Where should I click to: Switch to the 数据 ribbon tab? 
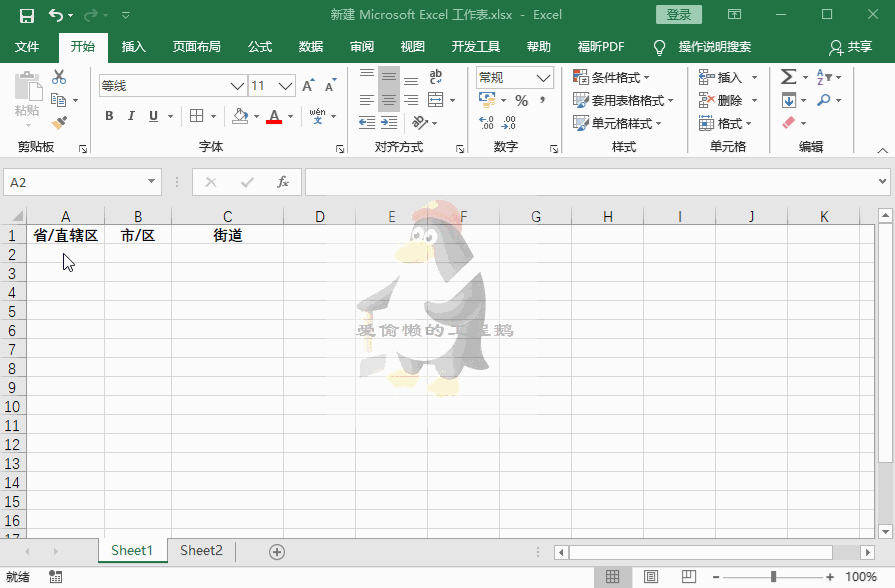pyautogui.click(x=311, y=47)
